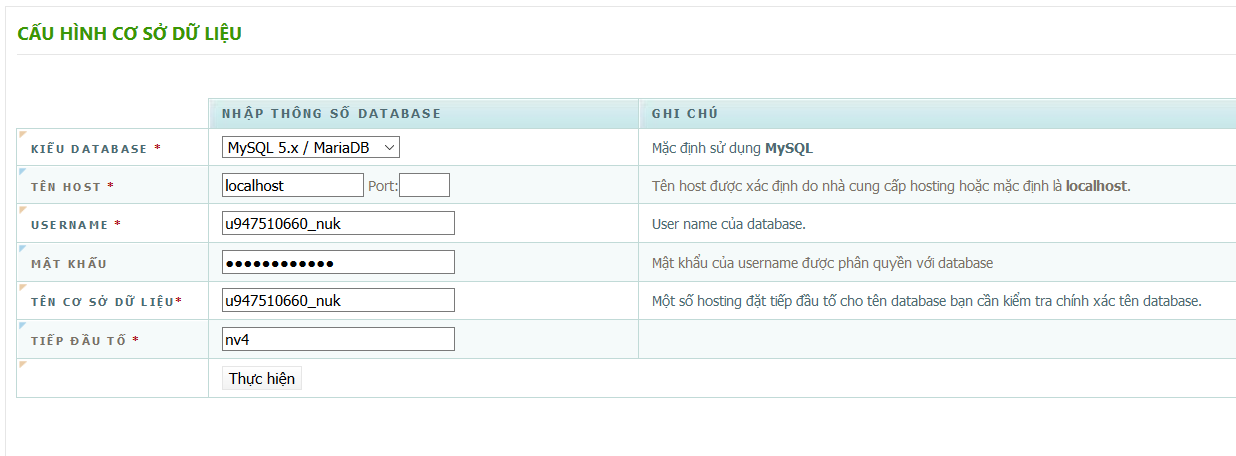Click the 'Kiểu Database' row label
This screenshot has width=1236, height=456.
tap(96, 148)
